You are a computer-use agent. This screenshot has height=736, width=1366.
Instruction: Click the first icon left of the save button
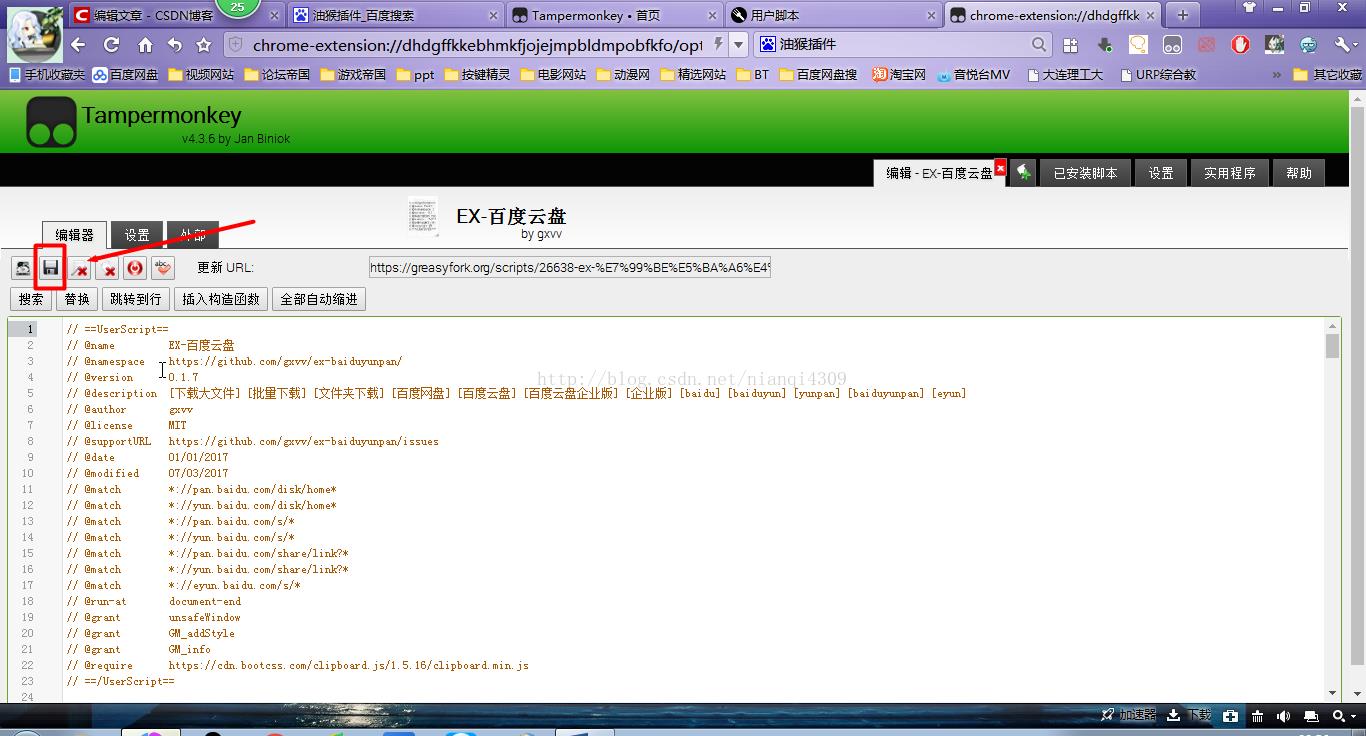pos(22,268)
